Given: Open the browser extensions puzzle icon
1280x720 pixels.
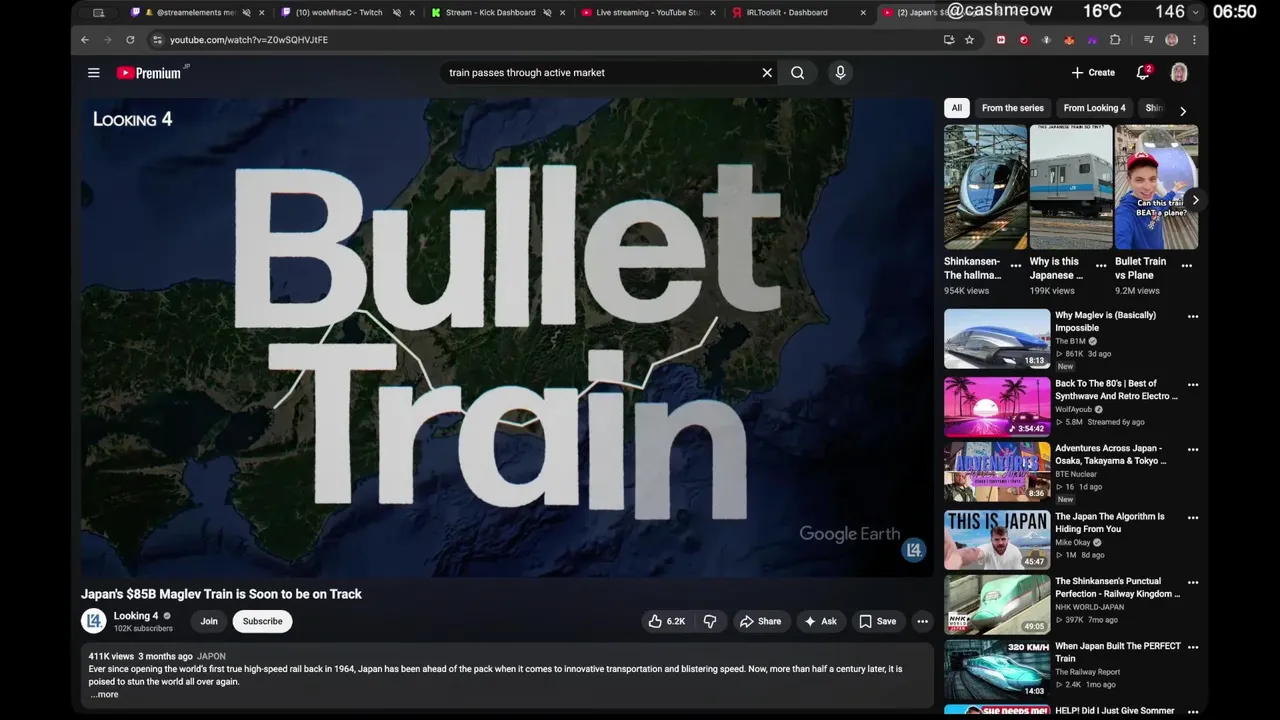Looking at the screenshot, I should [1115, 40].
